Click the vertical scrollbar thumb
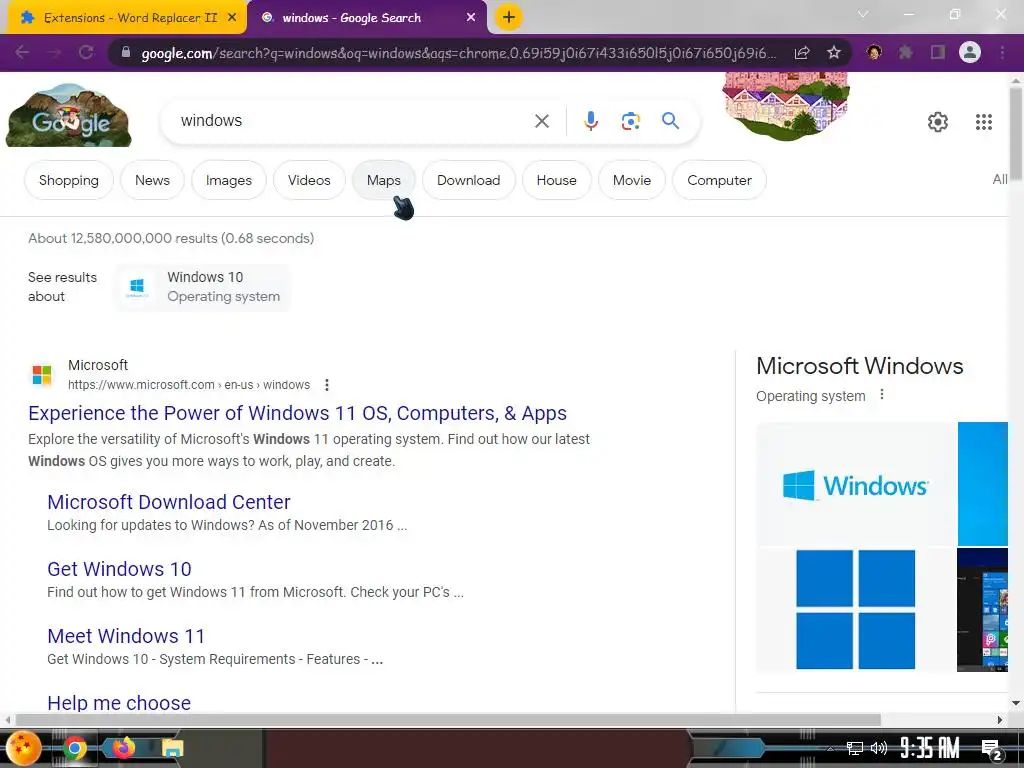Image resolution: width=1024 pixels, height=768 pixels. (1015, 135)
